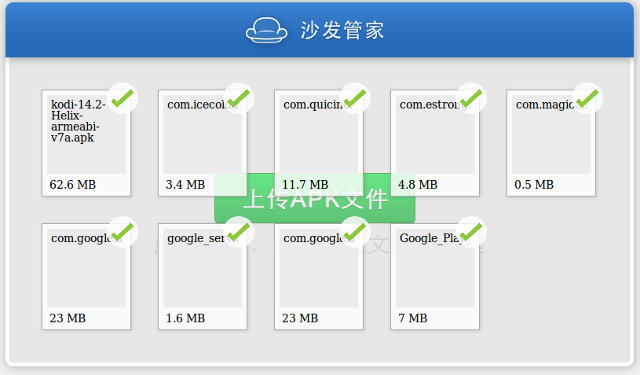Select the kodi-14.2-Helix-armeabi-v7a.apk file card
This screenshot has height=375, width=640.
click(x=86, y=143)
